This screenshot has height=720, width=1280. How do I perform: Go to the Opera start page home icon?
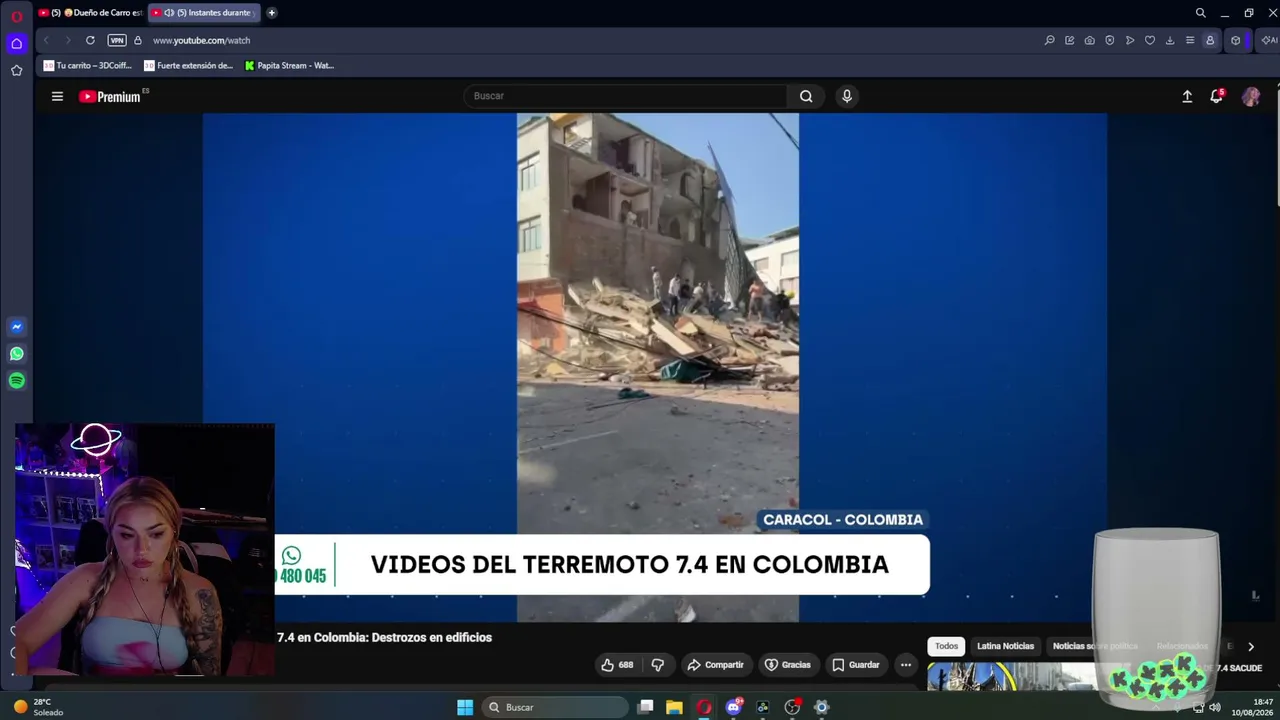(16, 43)
